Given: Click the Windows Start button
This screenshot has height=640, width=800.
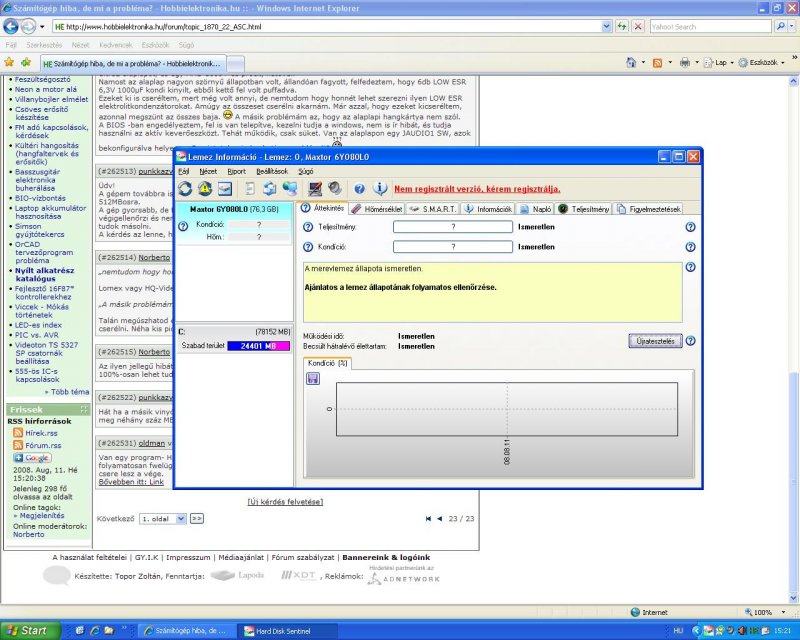Looking at the screenshot, I should (x=30, y=631).
